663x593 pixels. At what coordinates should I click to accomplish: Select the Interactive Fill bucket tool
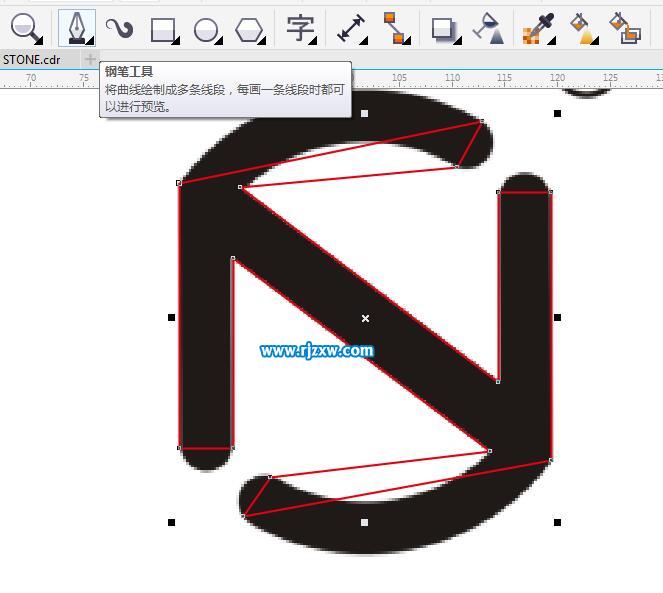583,28
